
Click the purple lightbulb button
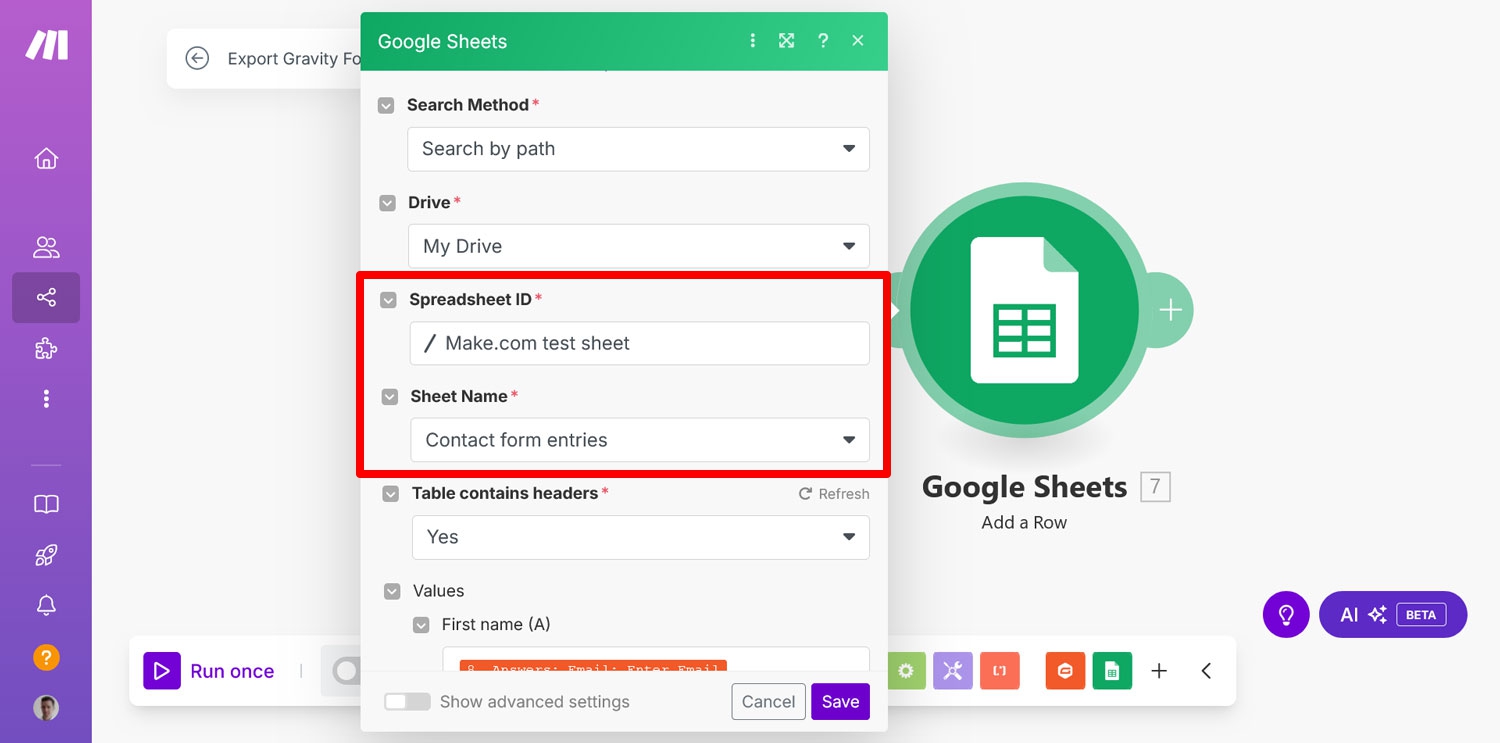coord(1286,614)
